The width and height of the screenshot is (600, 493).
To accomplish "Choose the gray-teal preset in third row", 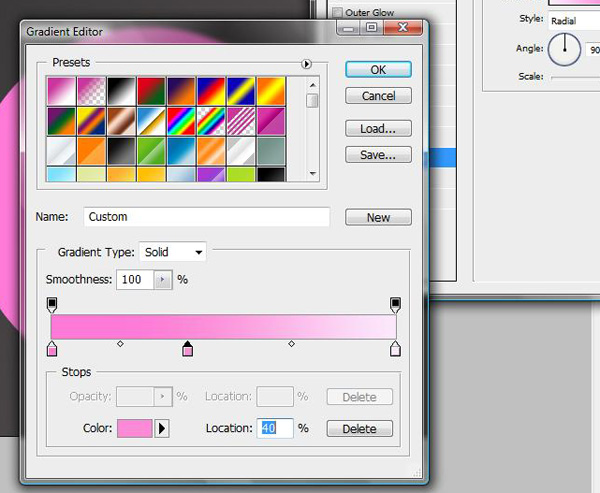I will (x=271, y=151).
